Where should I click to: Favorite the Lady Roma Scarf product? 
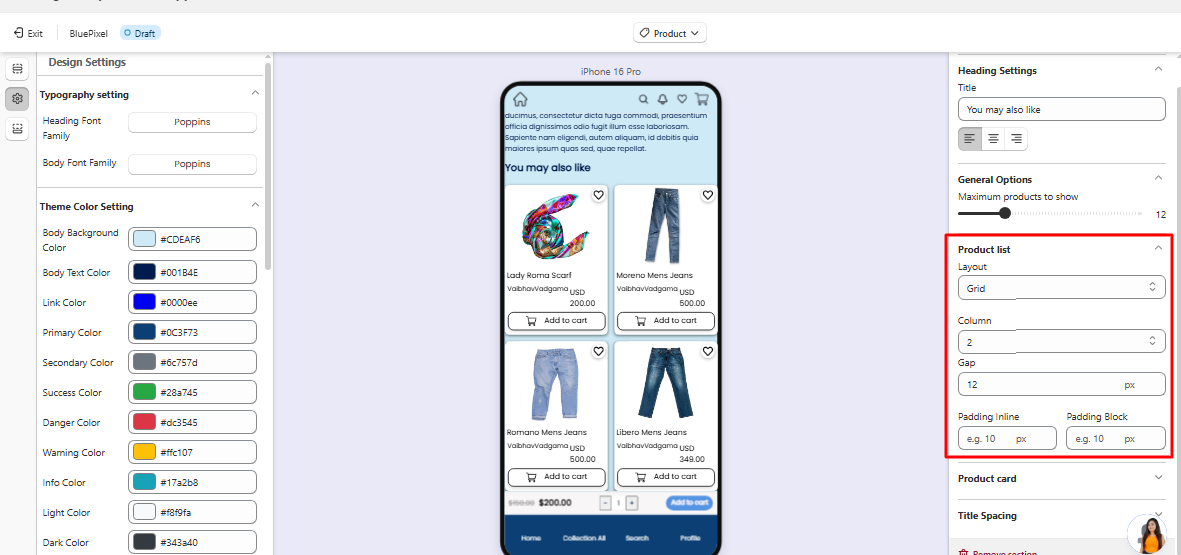click(598, 195)
